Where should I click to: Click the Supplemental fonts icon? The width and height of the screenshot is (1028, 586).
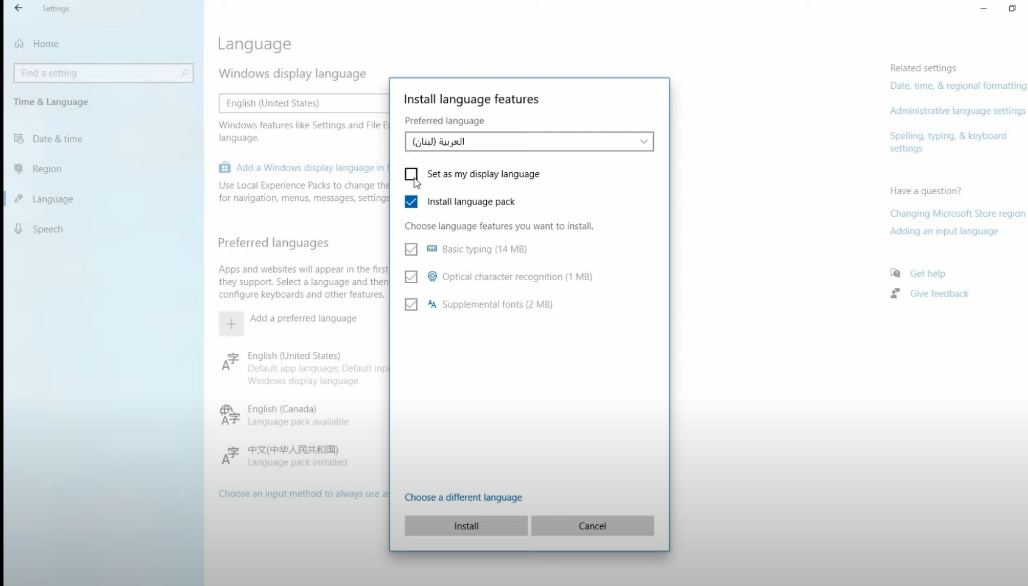[430, 304]
